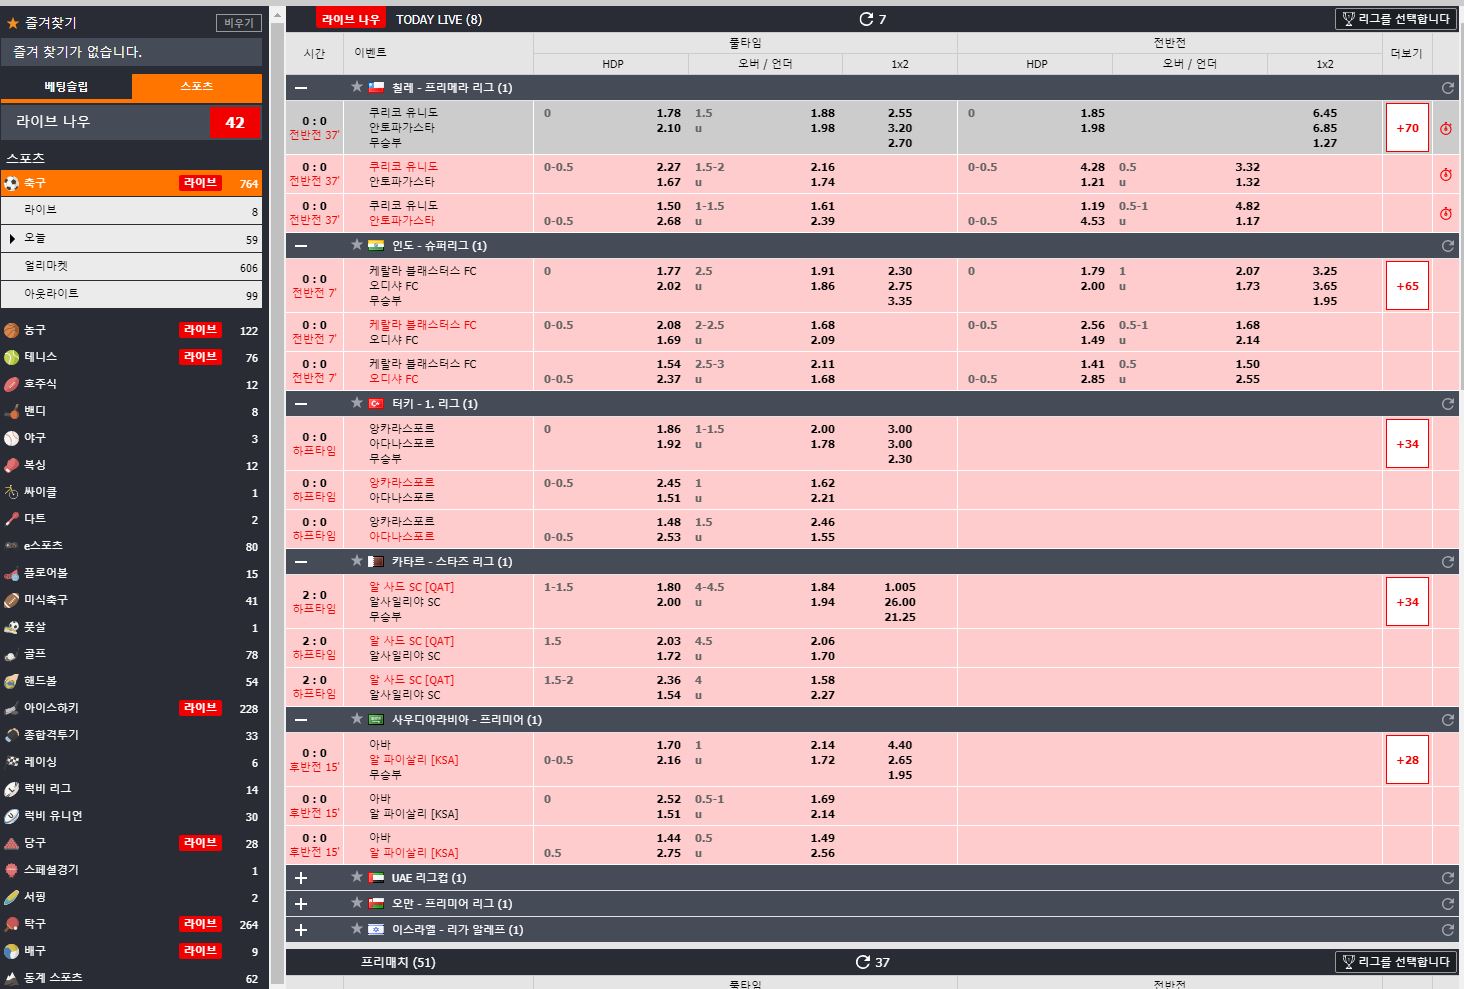This screenshot has width=1464, height=989.
Task: Click the clear favorites button
Action: pos(238,23)
